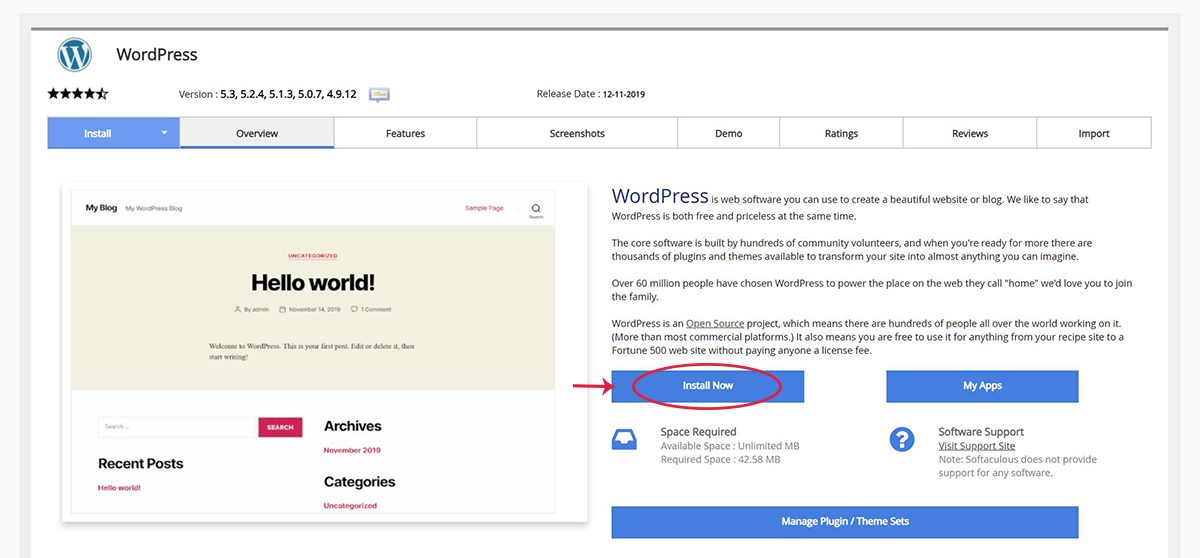Click the Software Support heading

(x=981, y=432)
